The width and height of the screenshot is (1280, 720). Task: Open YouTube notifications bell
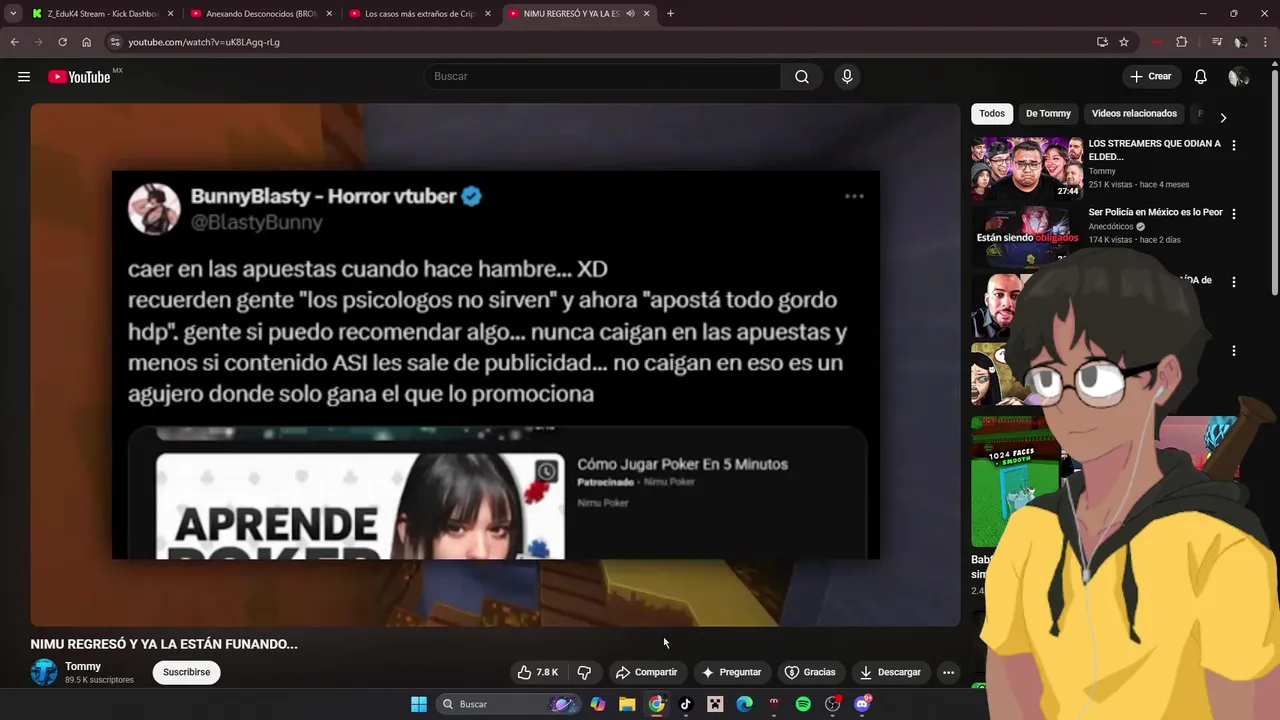click(x=1201, y=77)
